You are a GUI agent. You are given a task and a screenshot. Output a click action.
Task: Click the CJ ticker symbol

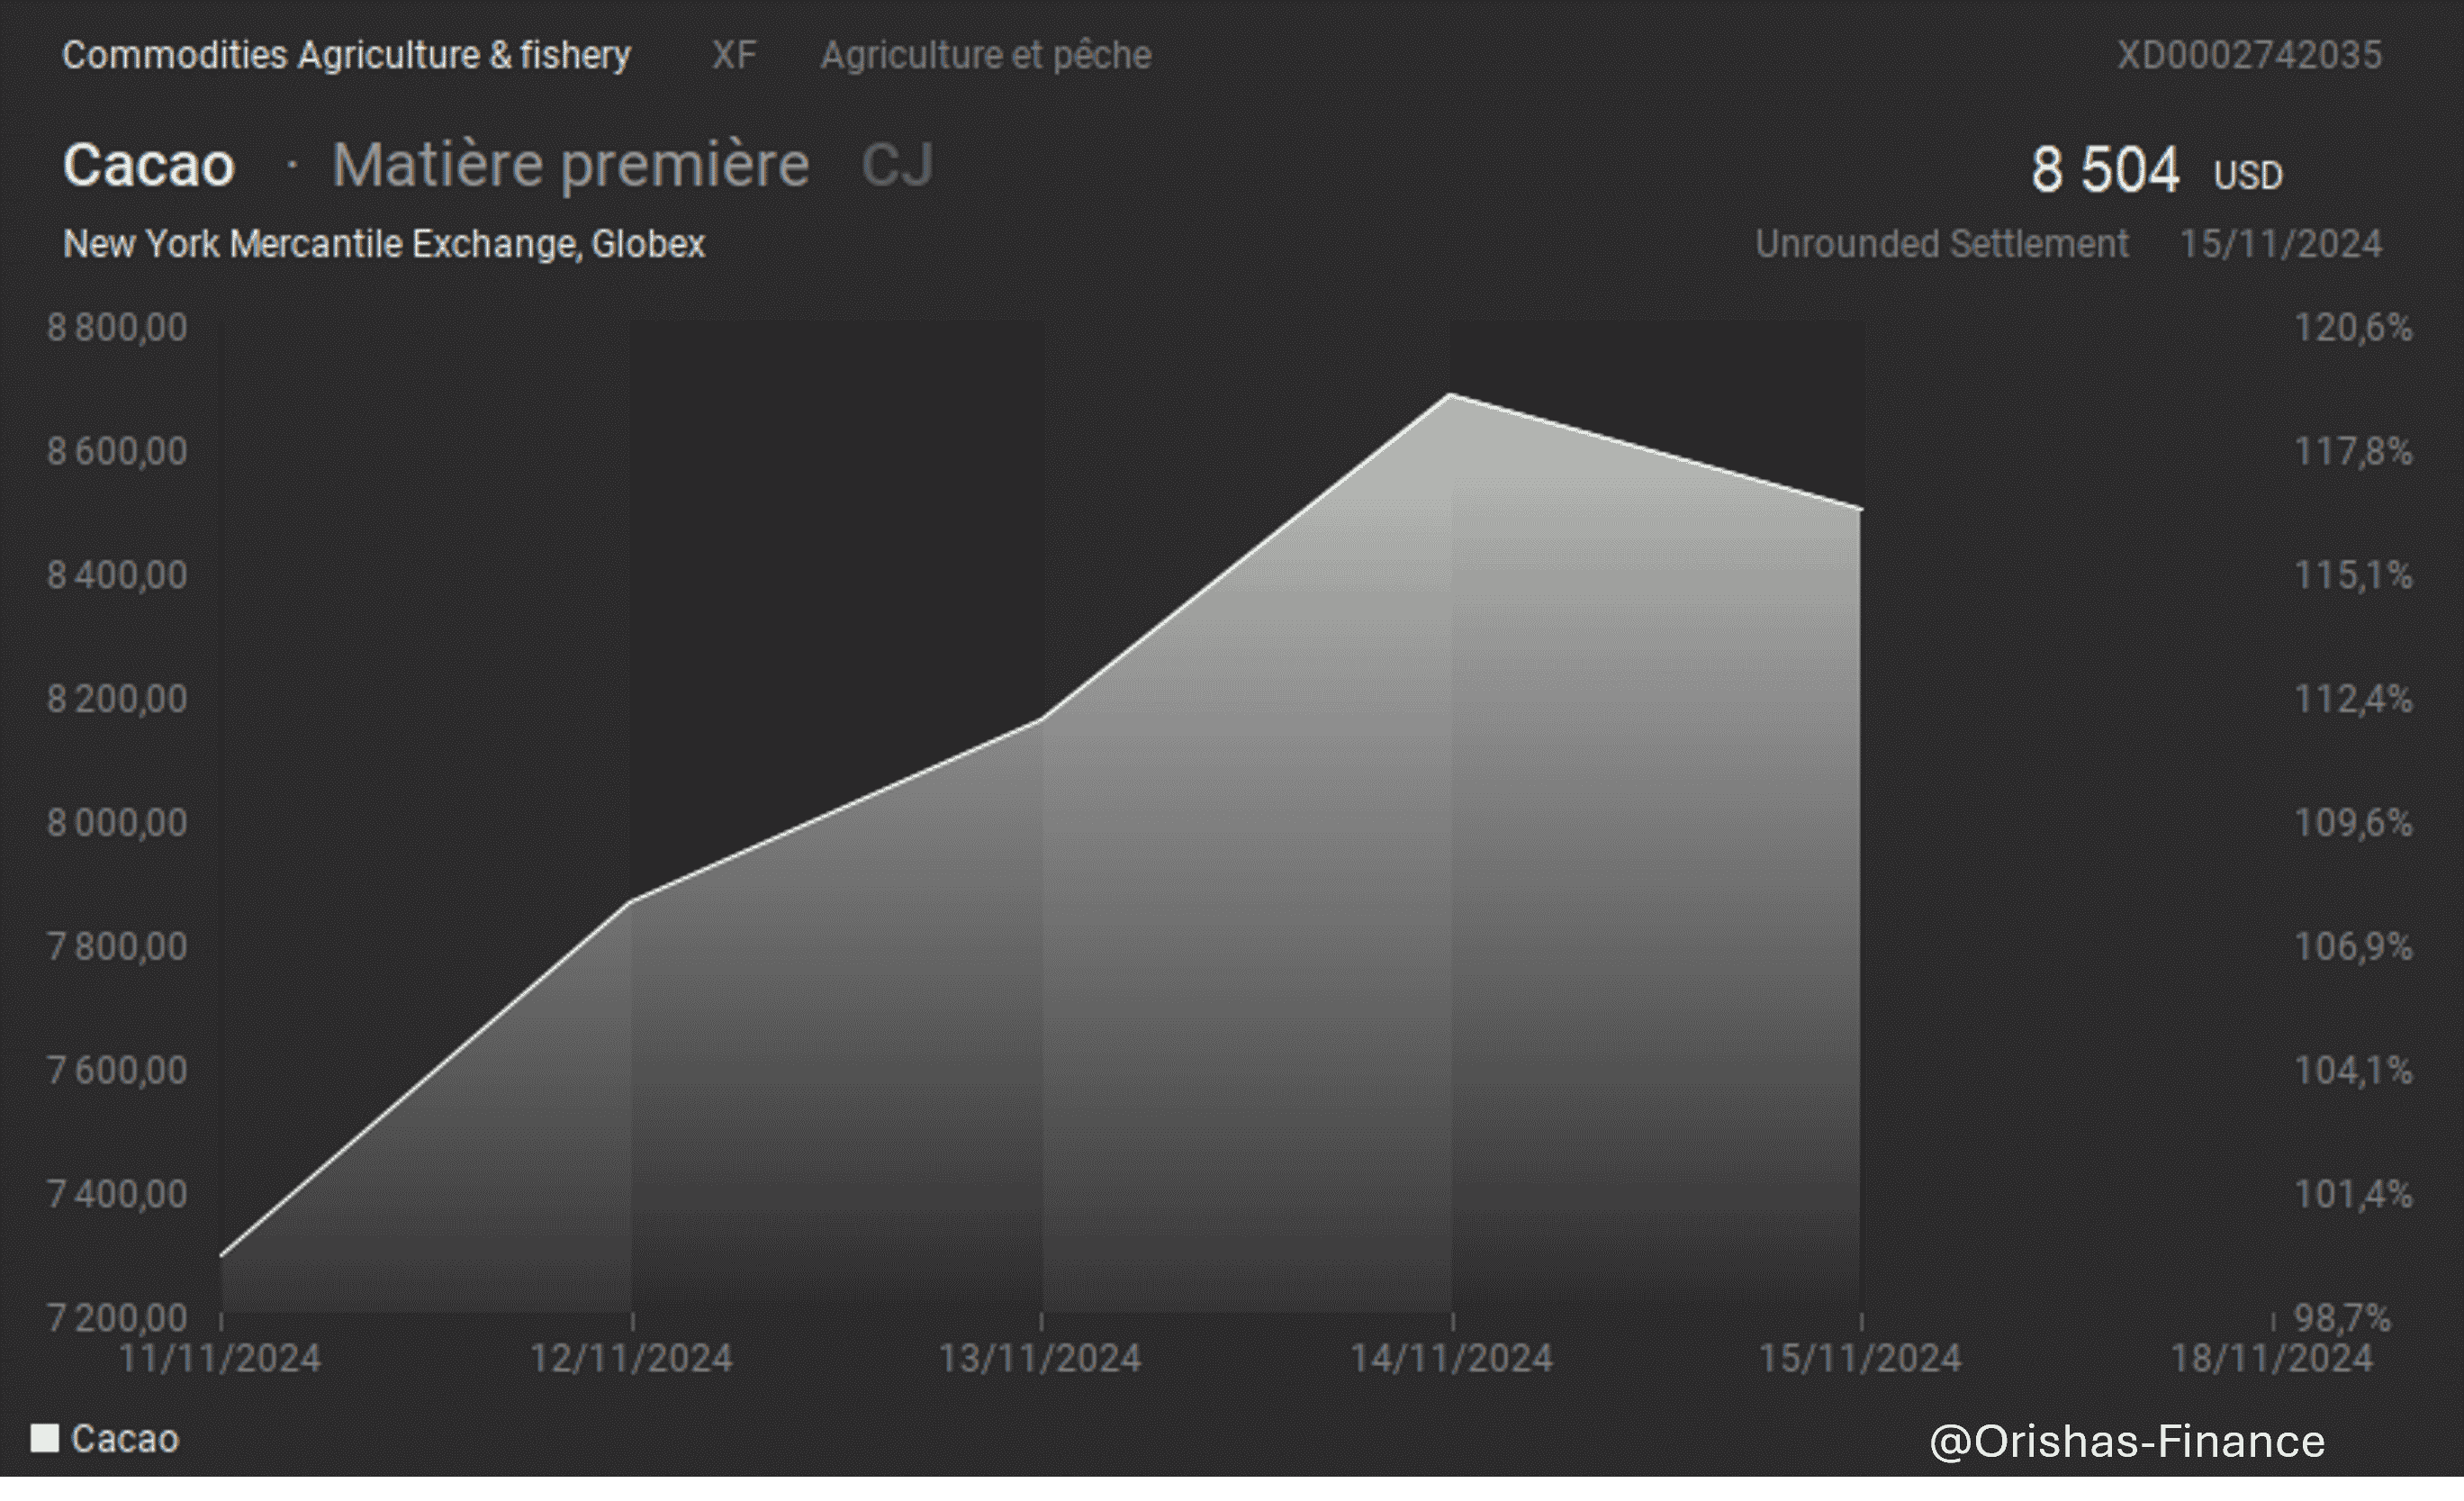point(897,164)
